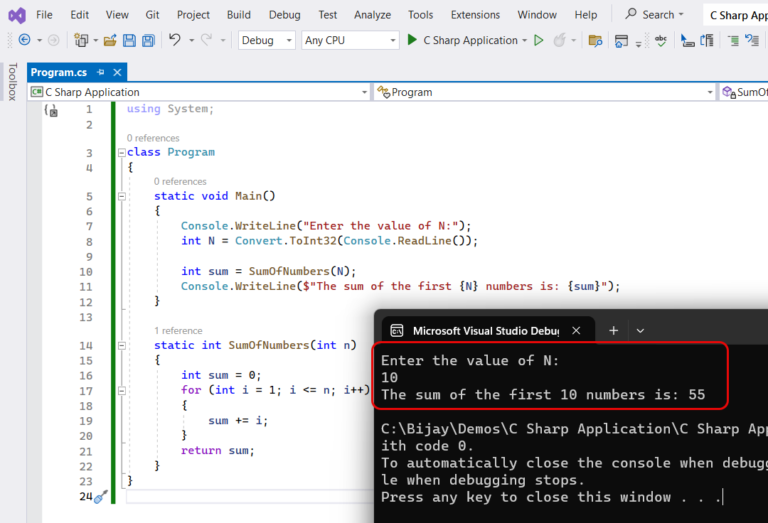The image size is (768, 523).
Task: Open new tab in console window
Action: pos(613,330)
